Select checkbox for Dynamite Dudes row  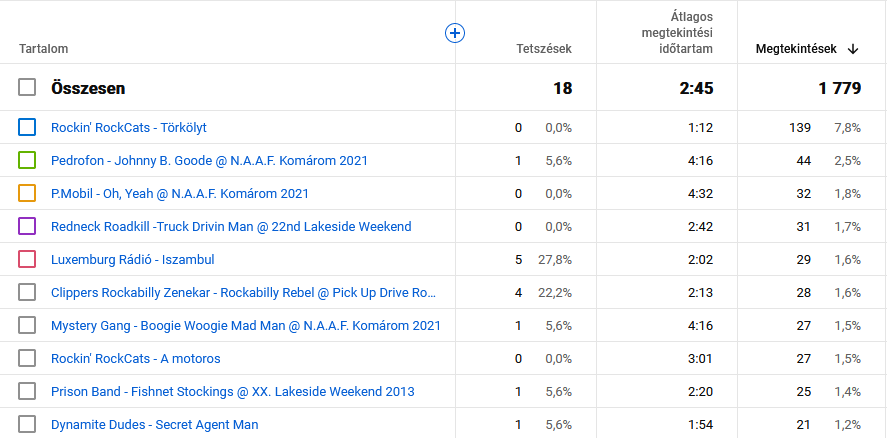[27, 424]
